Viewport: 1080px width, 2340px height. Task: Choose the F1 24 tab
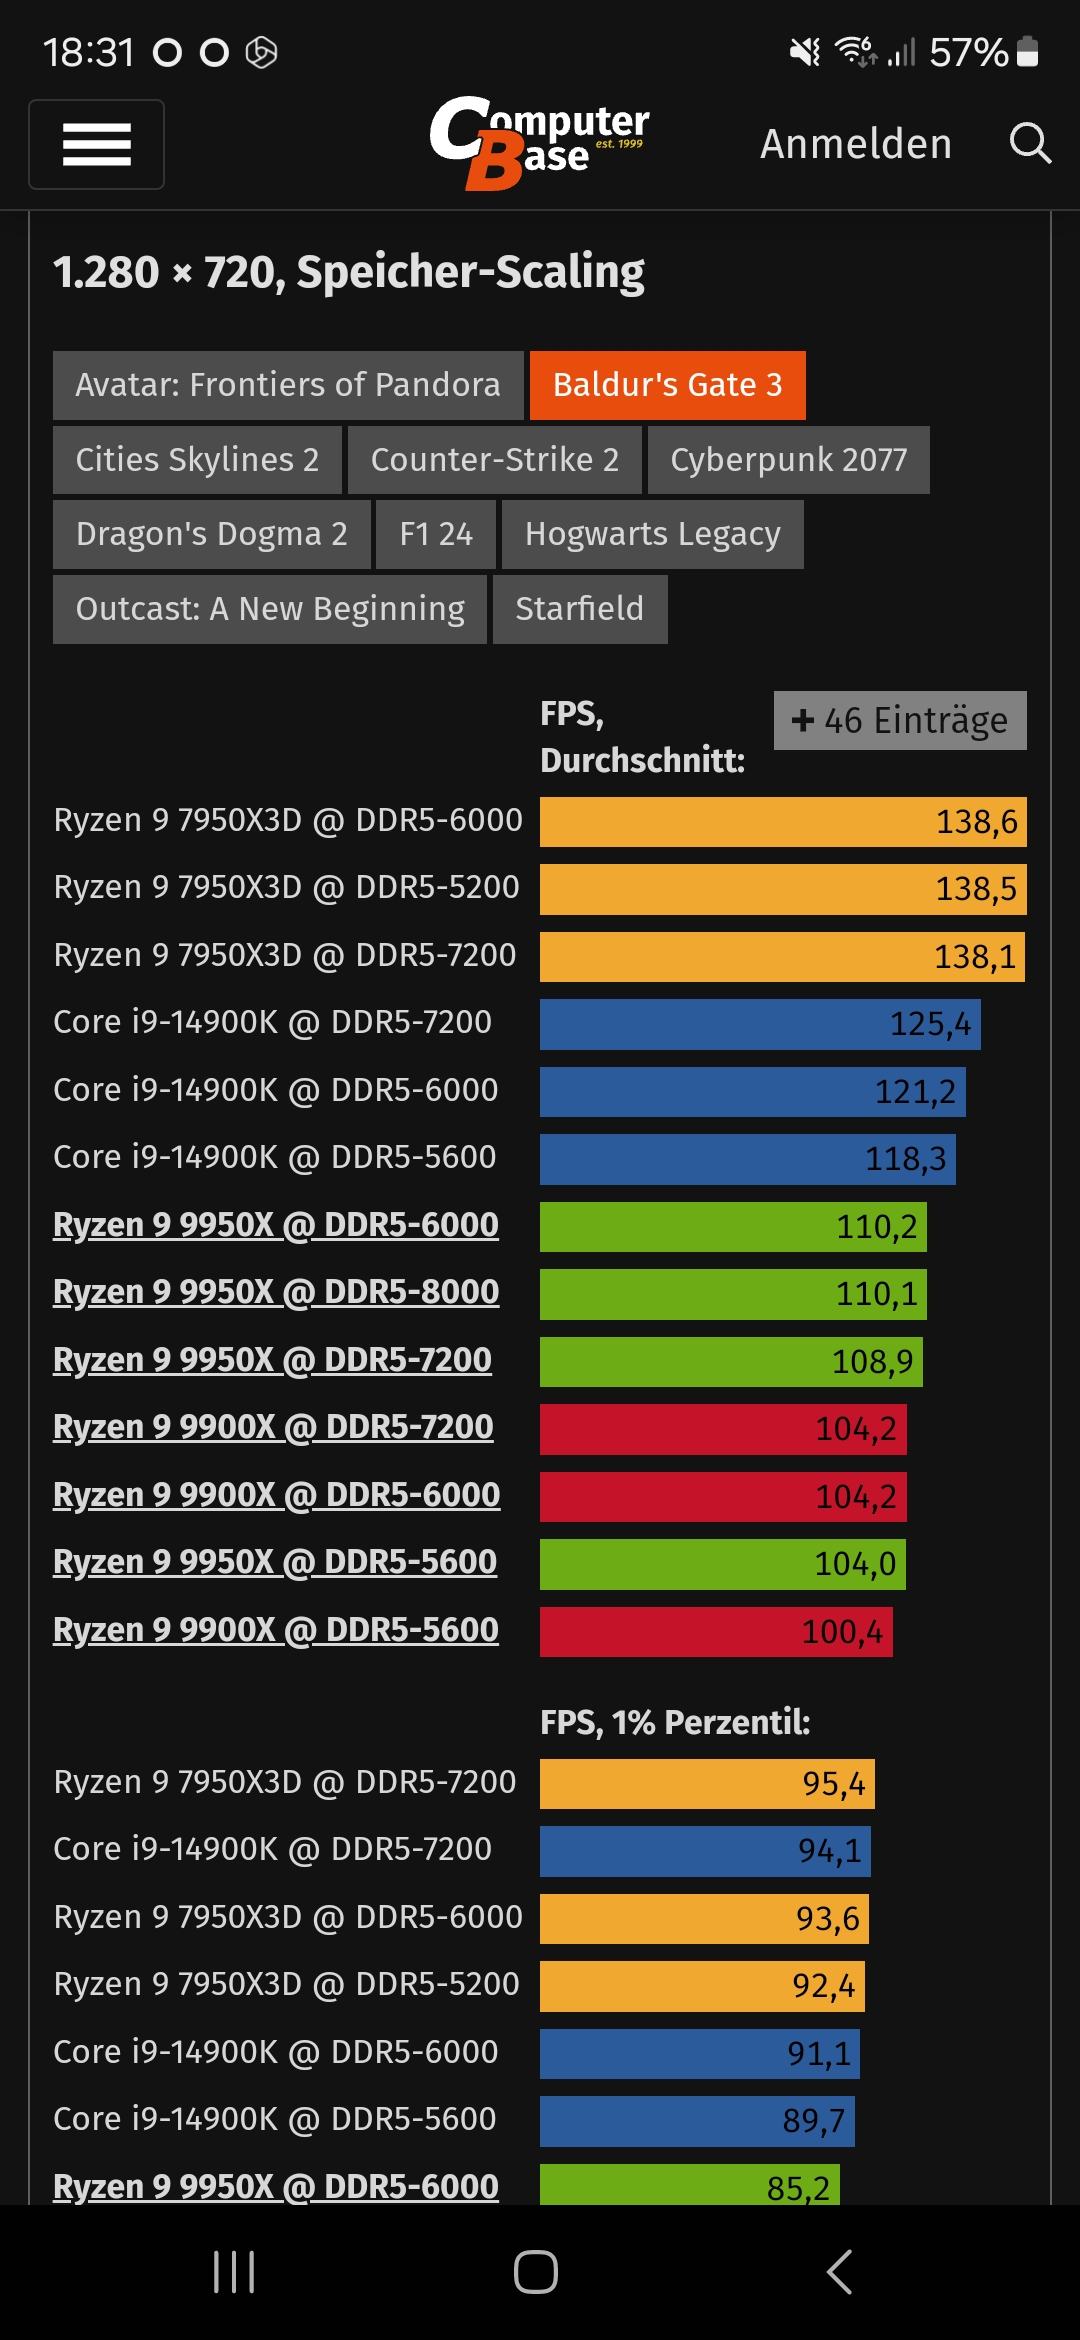coord(436,535)
